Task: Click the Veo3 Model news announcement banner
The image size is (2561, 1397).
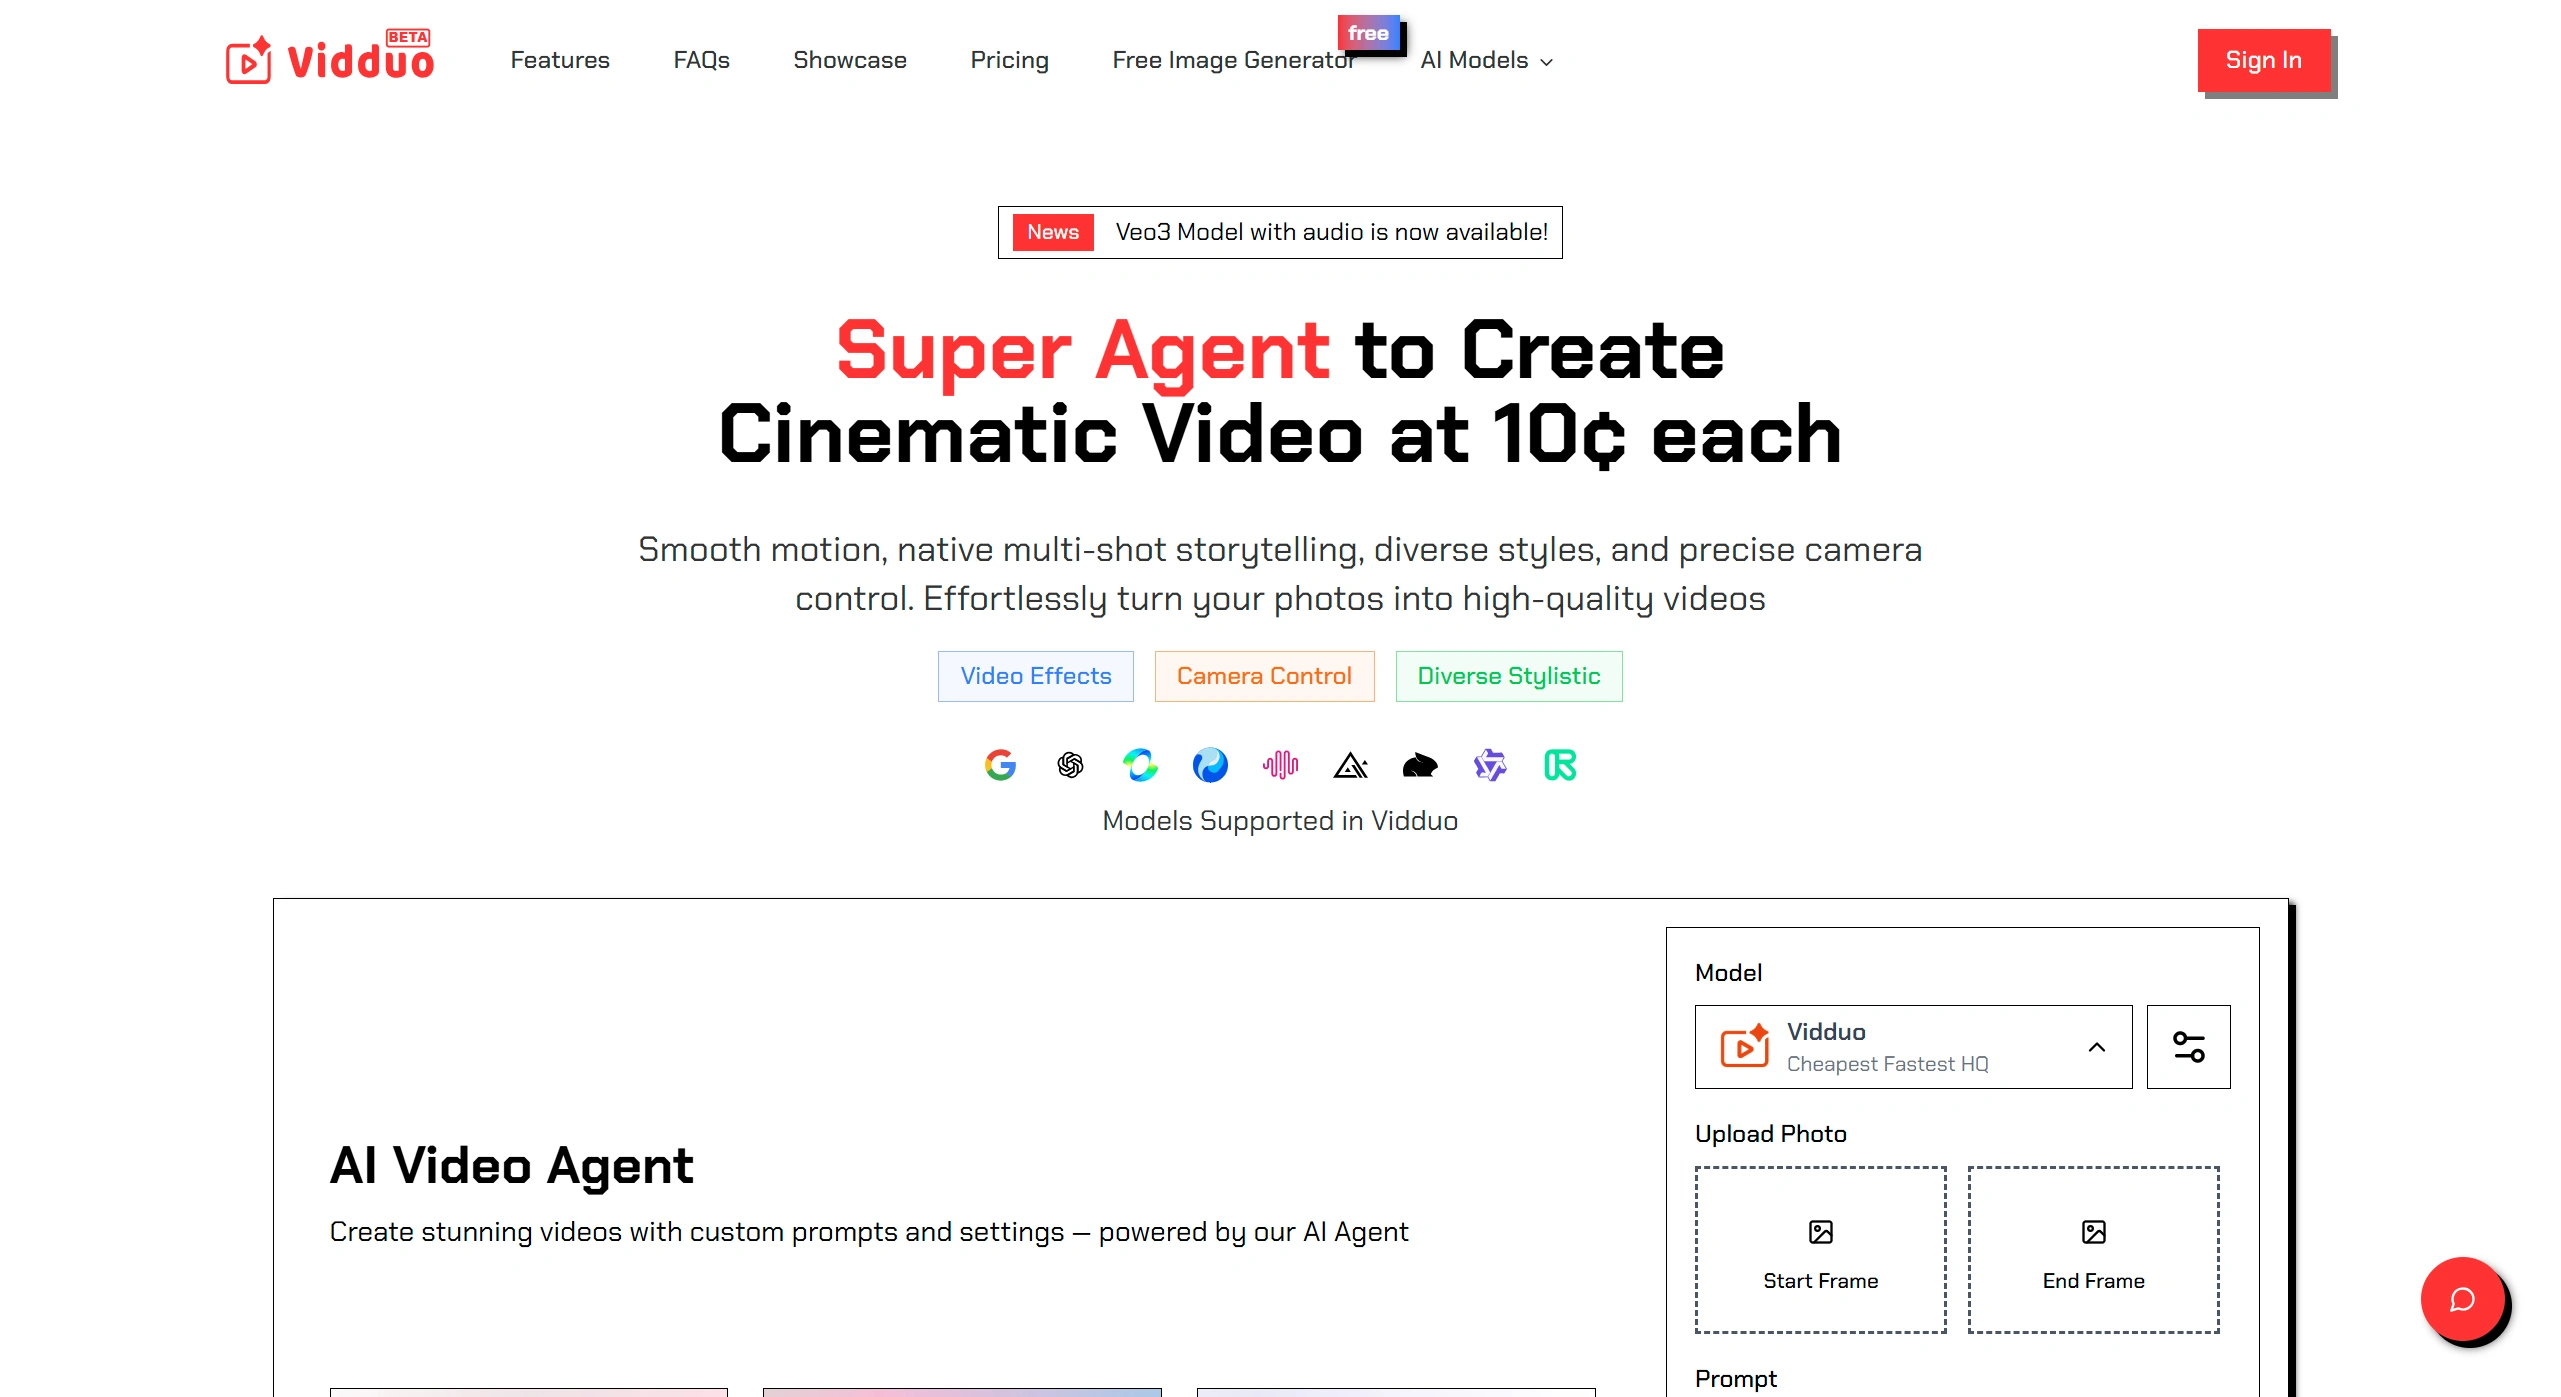Action: 1280,232
